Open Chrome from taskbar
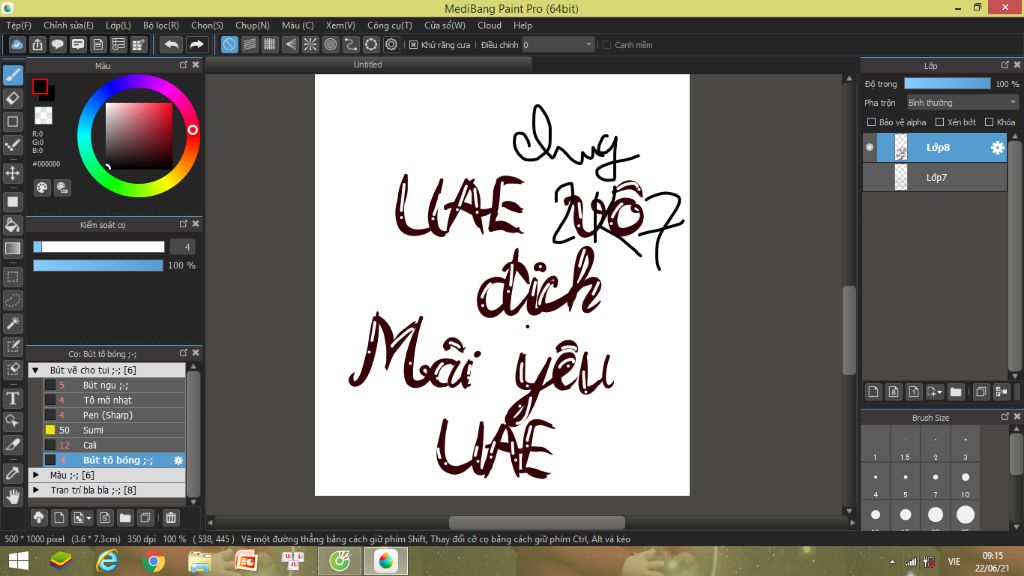Screen dimensions: 1024x576 tap(153, 561)
